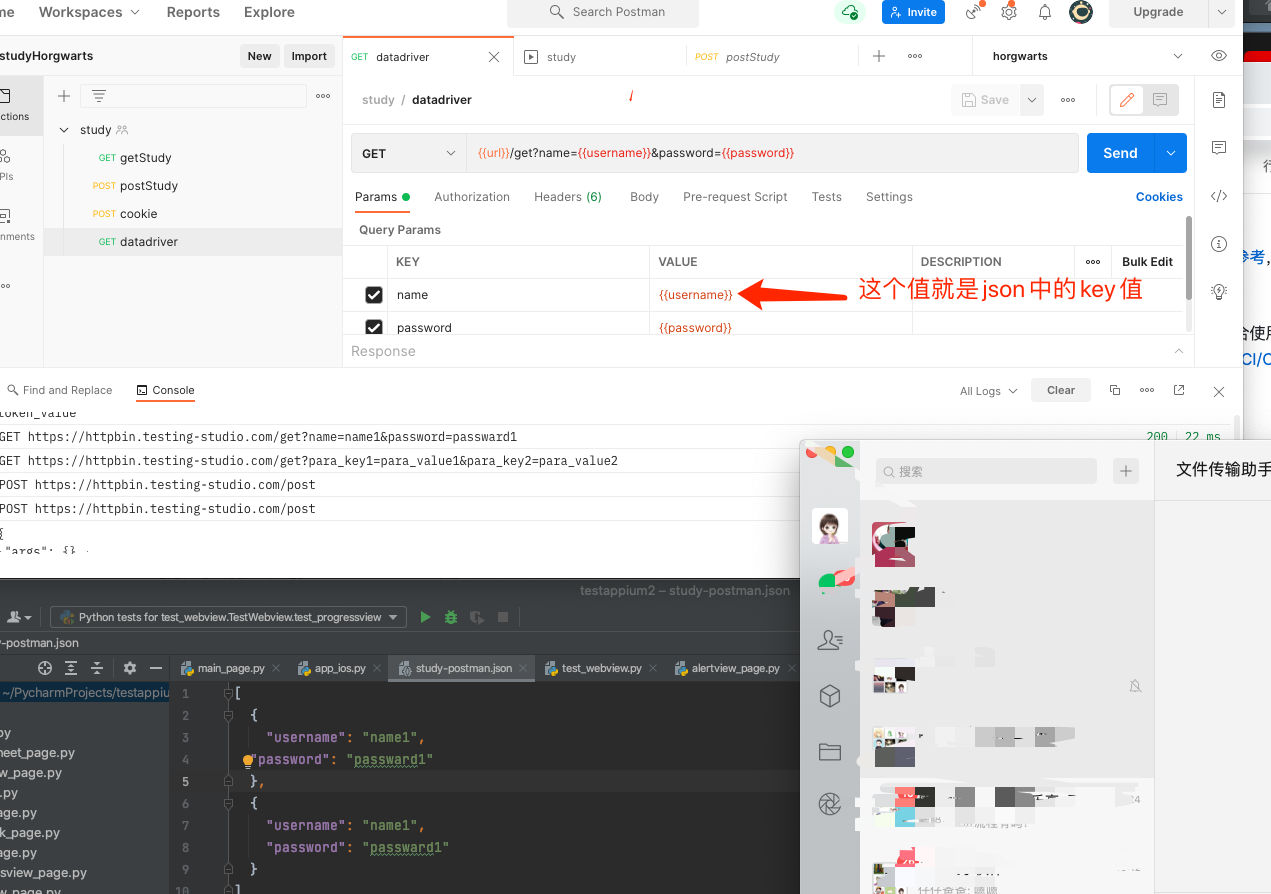Open the HTTP method GET dropdown

(x=409, y=153)
